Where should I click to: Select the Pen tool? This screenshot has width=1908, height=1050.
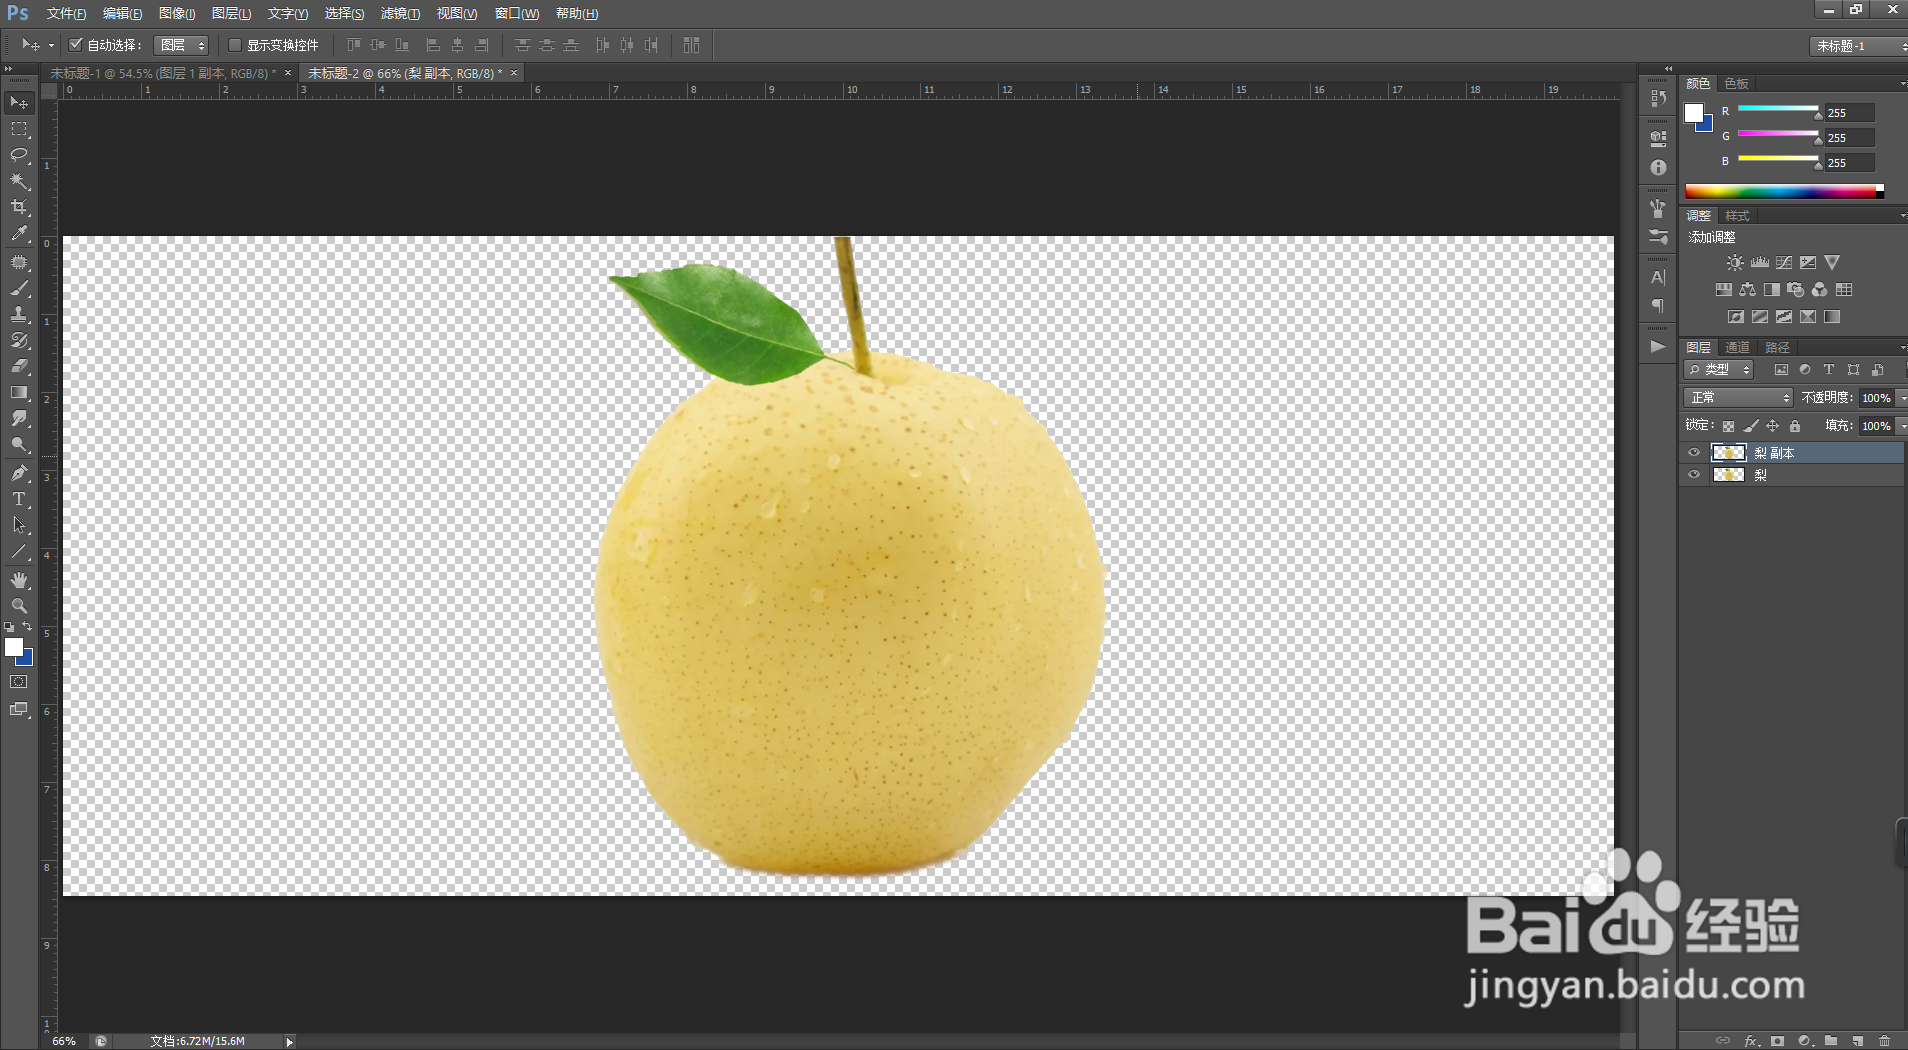(19, 473)
